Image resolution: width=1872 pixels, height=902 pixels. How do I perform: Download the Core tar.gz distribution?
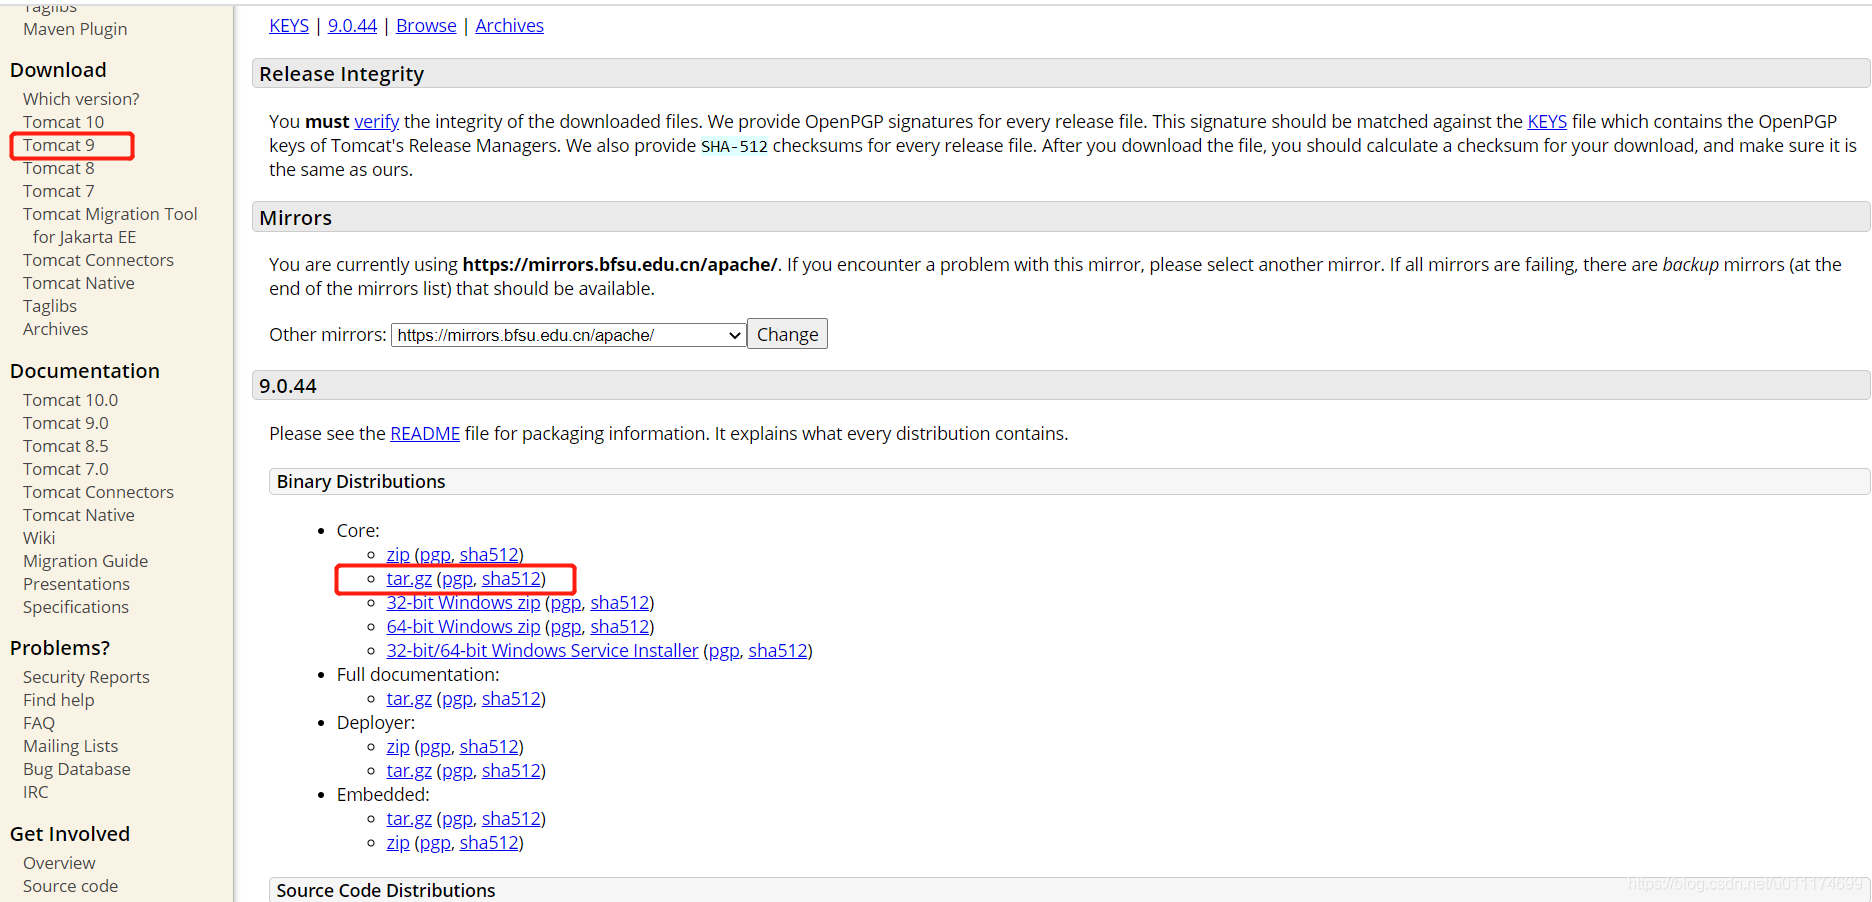(x=409, y=578)
